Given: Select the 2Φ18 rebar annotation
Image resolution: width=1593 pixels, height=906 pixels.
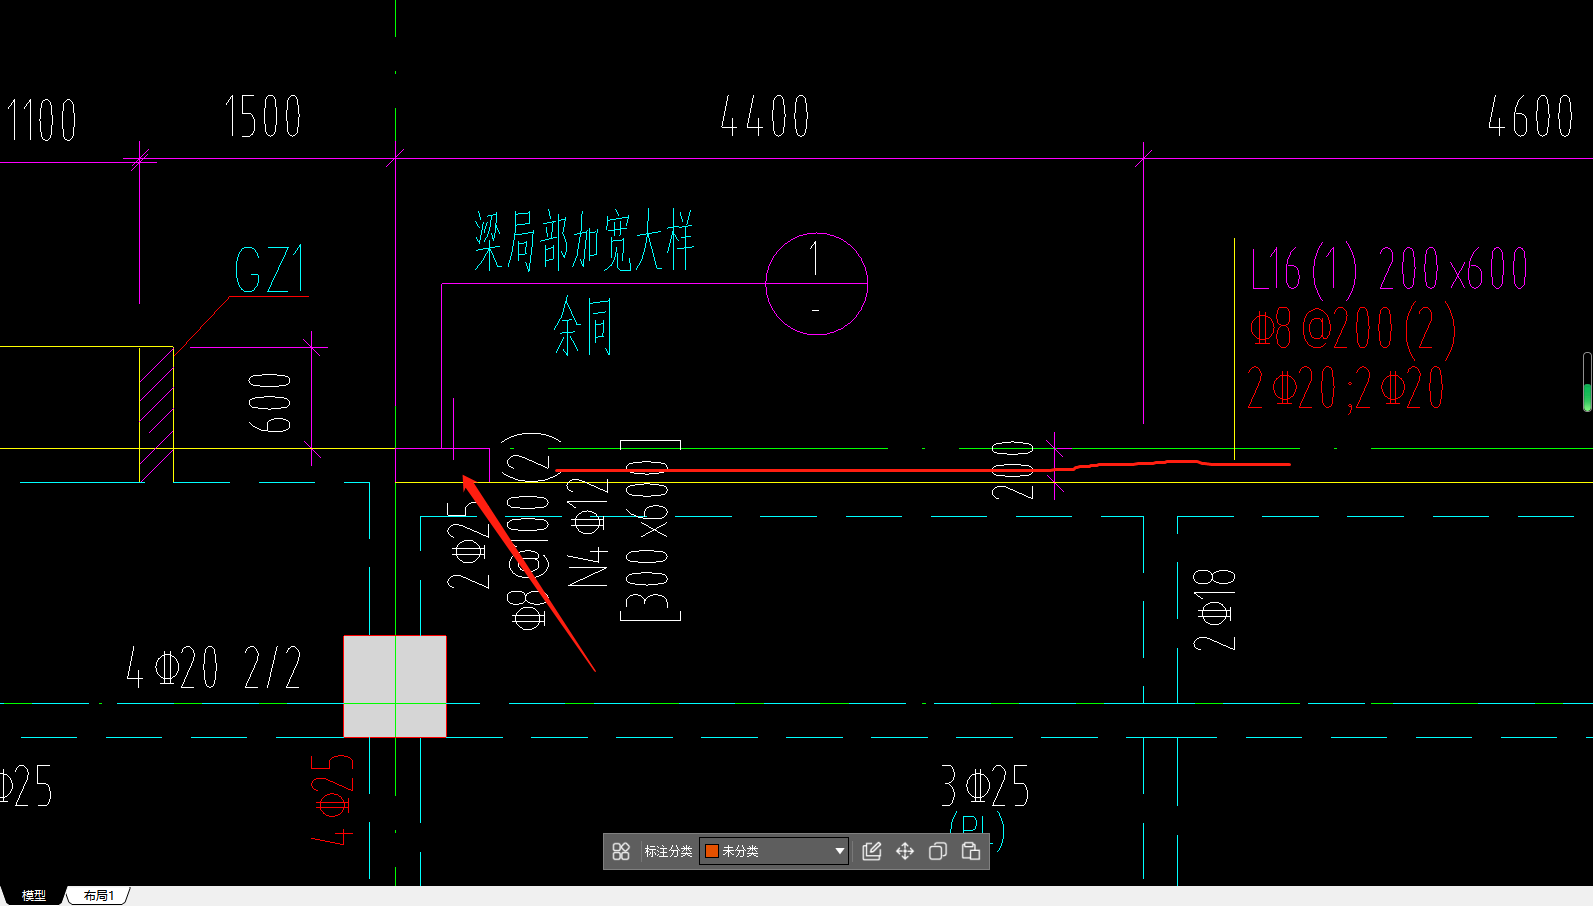Looking at the screenshot, I should pos(1215,609).
